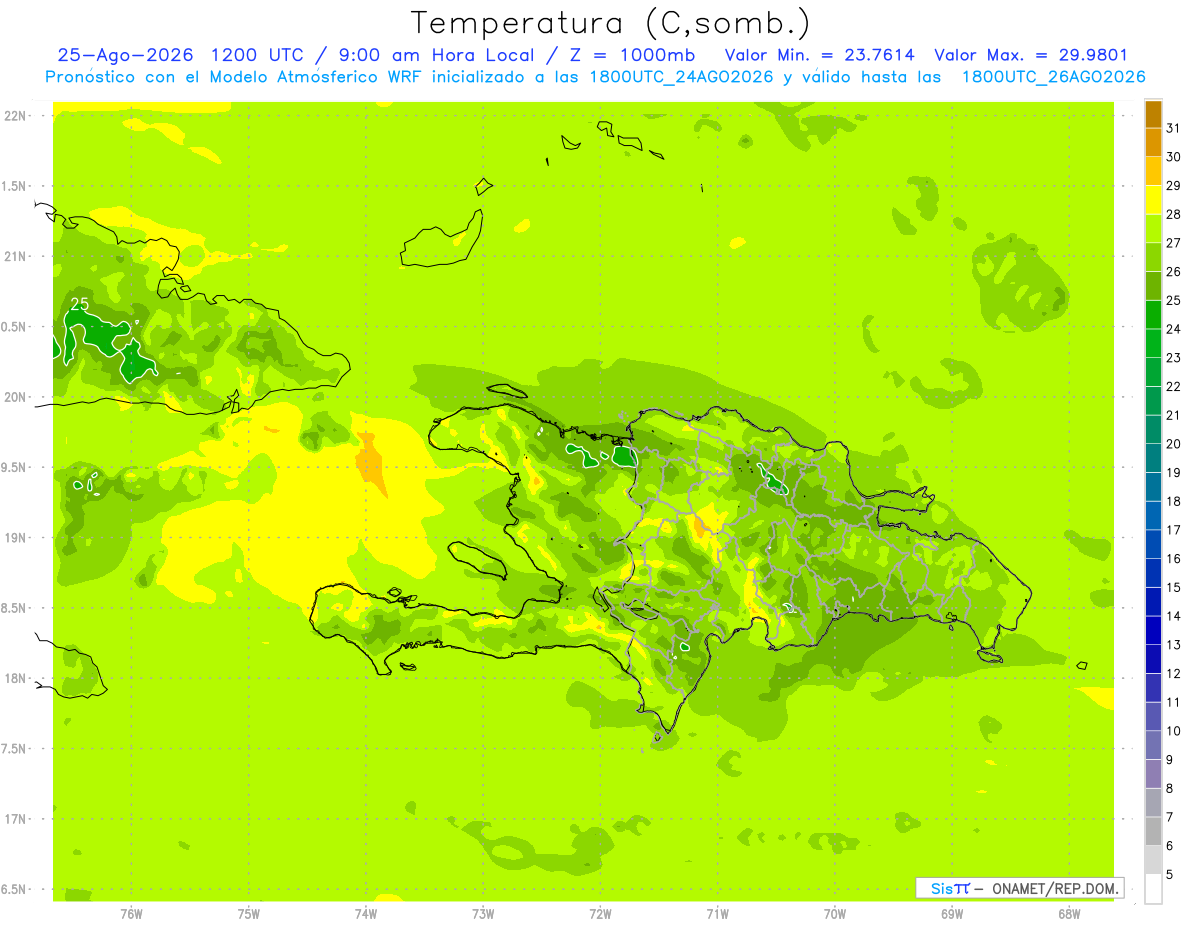Click the latitude label "18N"

(16, 679)
